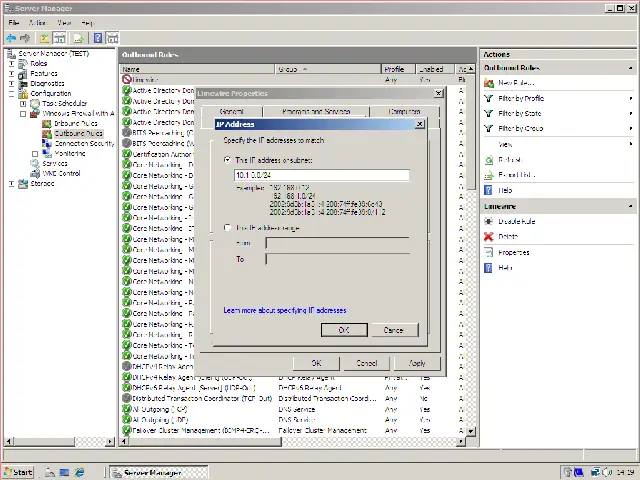
Task: Click the IP address or subnet input field
Action: (x=322, y=175)
